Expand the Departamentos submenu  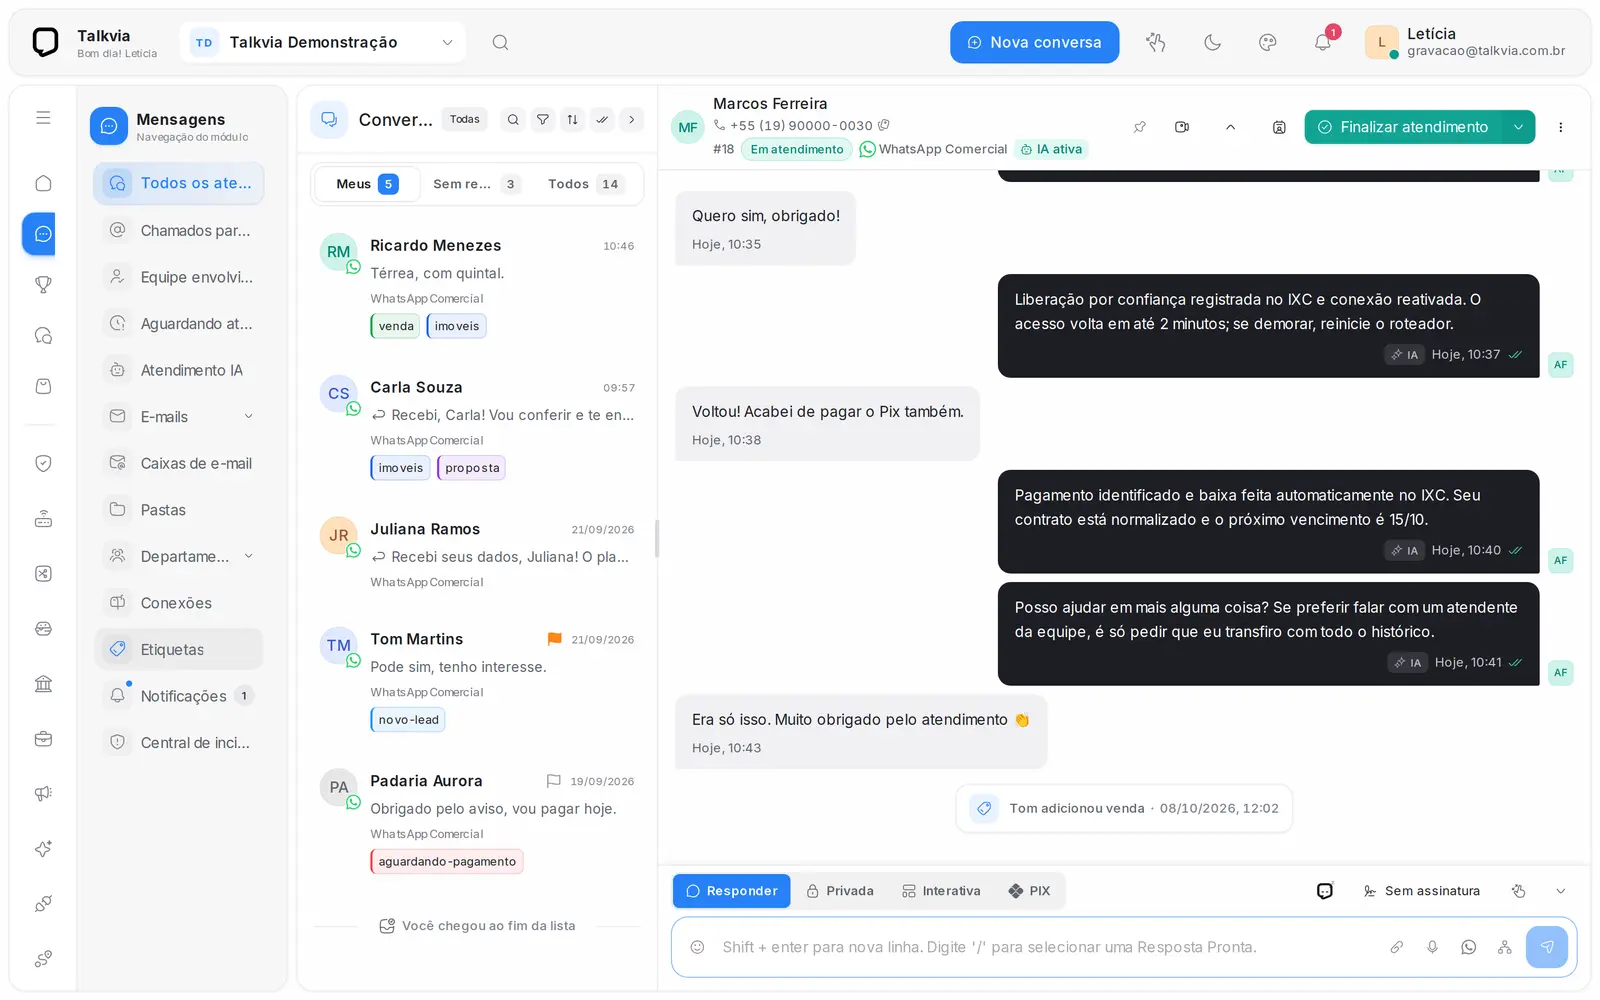(249, 556)
